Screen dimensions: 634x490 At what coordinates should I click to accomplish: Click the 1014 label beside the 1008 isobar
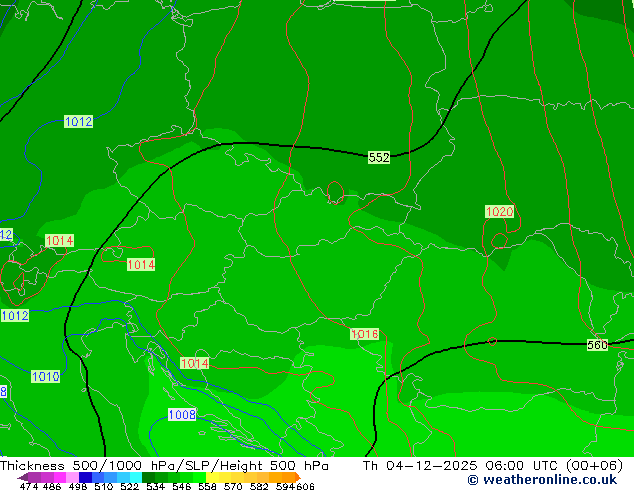(194, 363)
